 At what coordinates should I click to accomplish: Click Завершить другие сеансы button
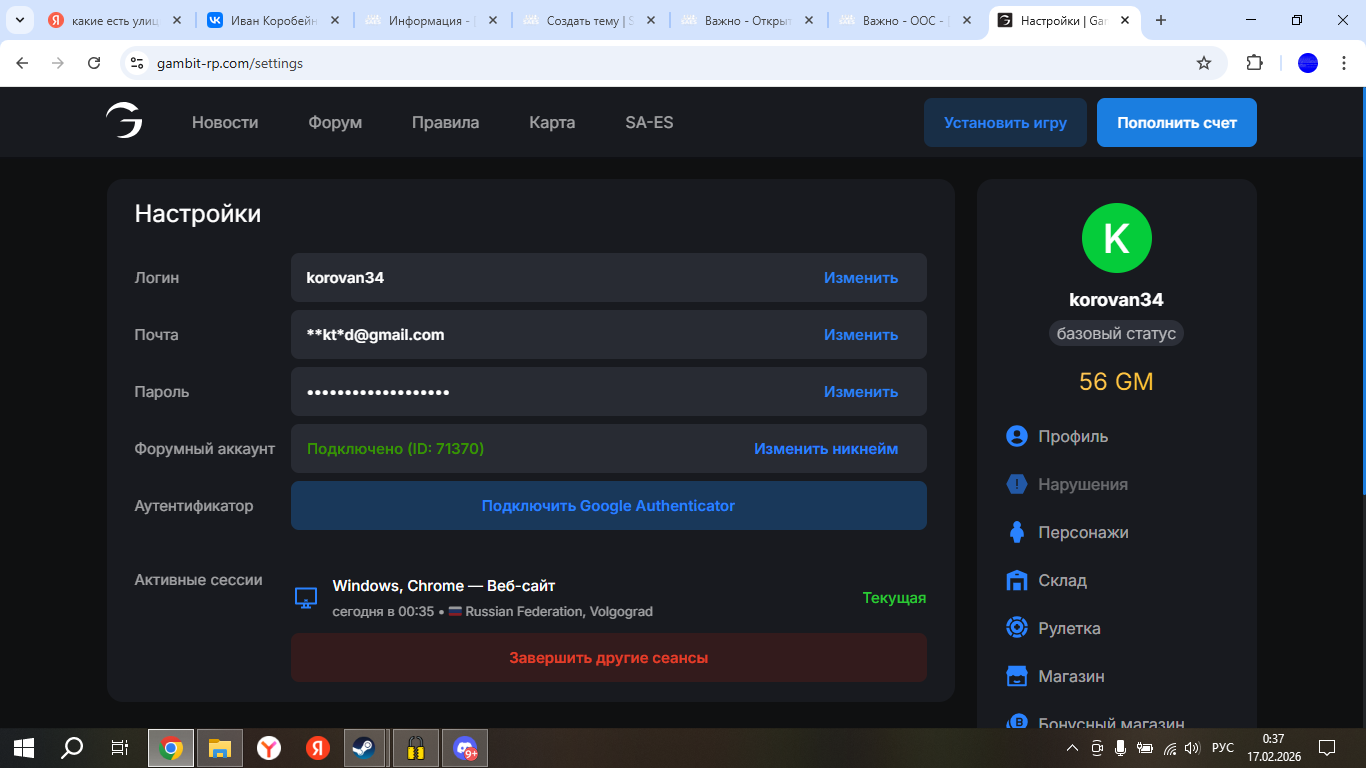point(608,658)
